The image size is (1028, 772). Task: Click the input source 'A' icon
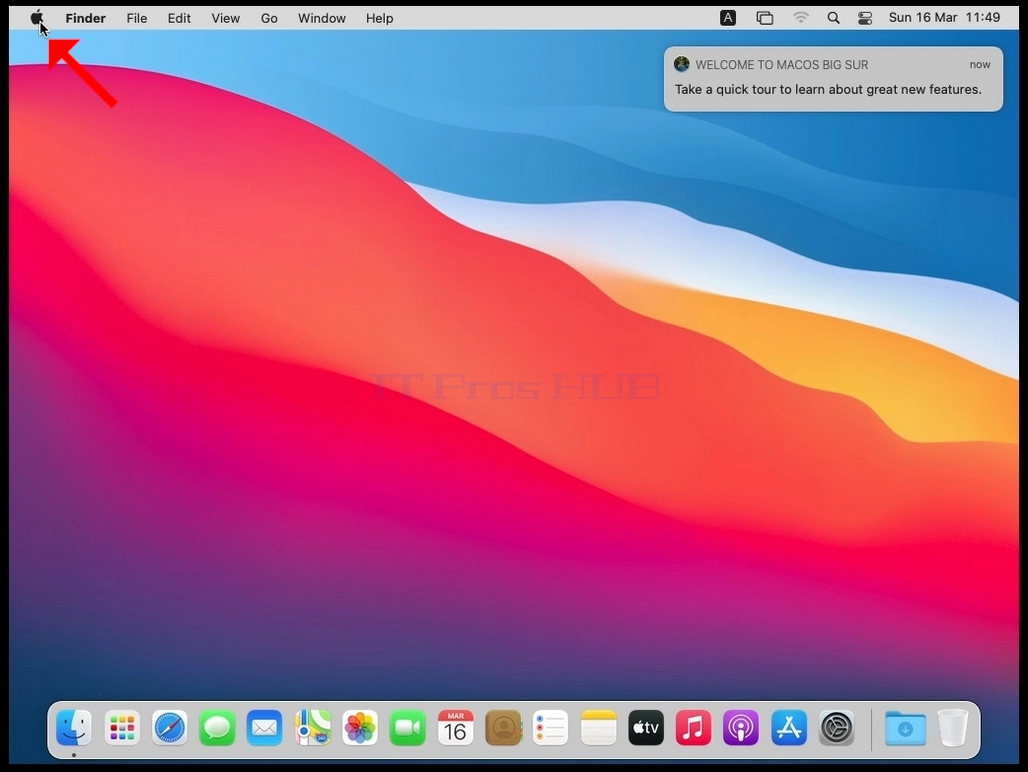(x=728, y=18)
